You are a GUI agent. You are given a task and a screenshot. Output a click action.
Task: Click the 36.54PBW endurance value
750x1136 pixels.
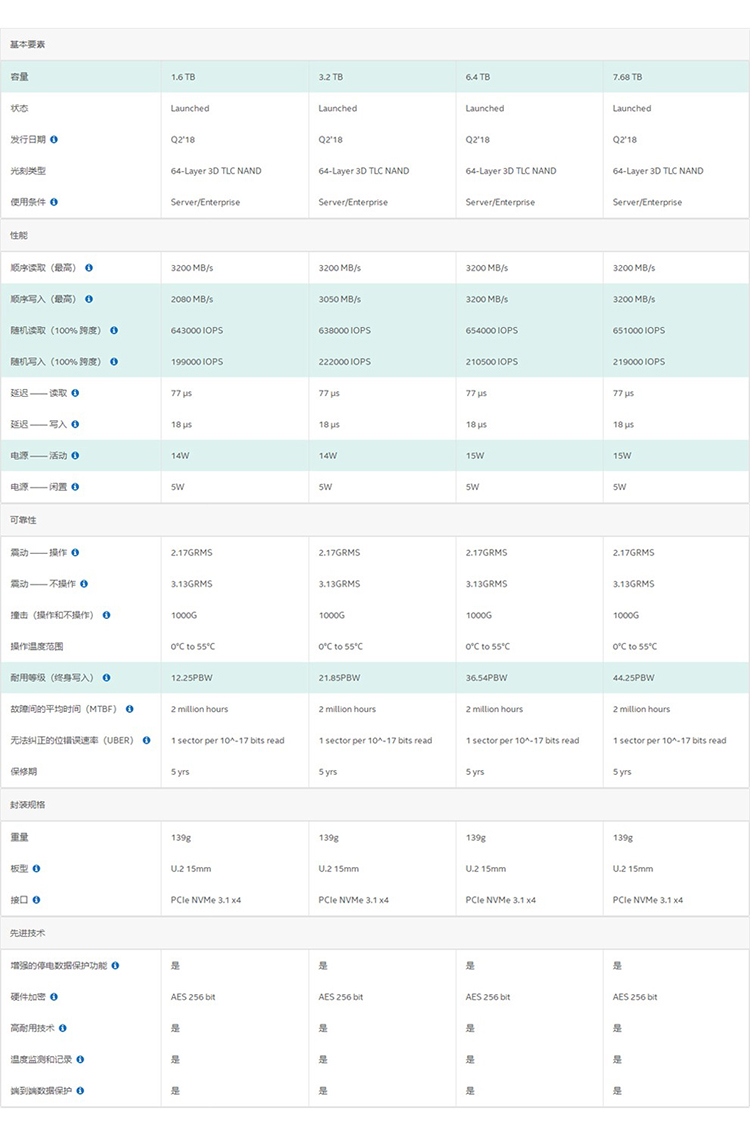point(487,678)
